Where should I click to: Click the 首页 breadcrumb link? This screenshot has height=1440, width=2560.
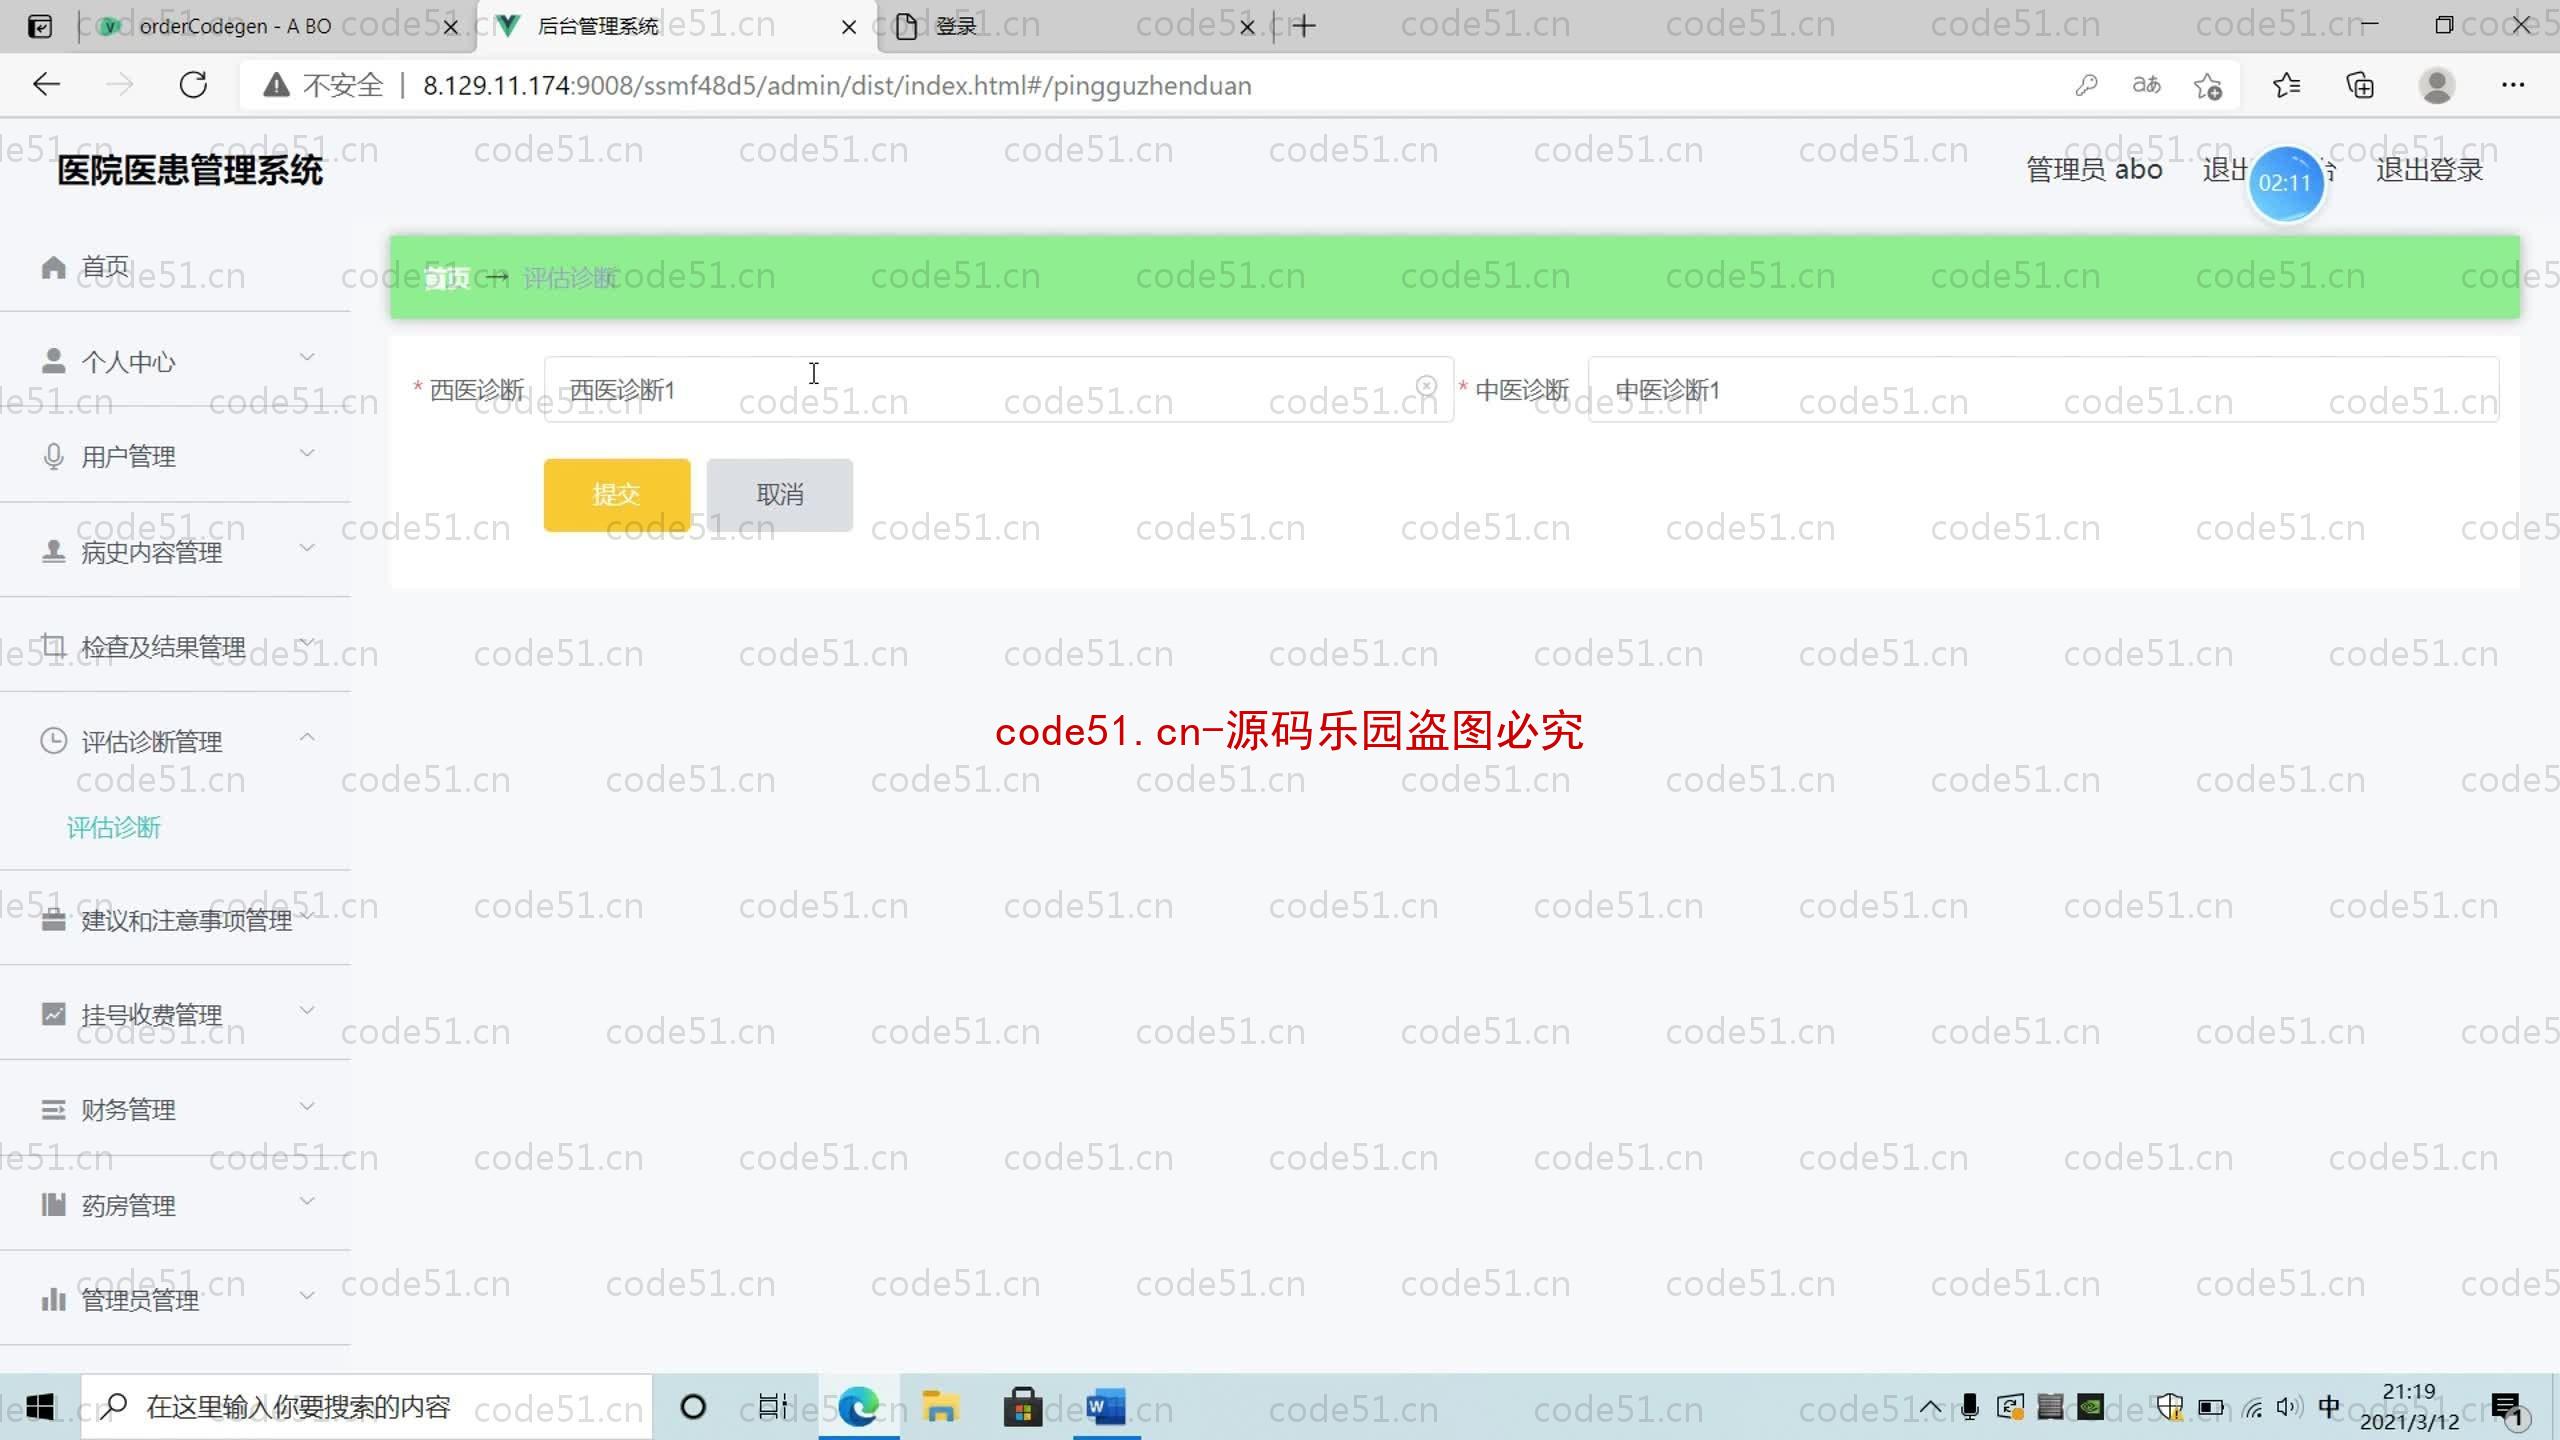[x=446, y=278]
